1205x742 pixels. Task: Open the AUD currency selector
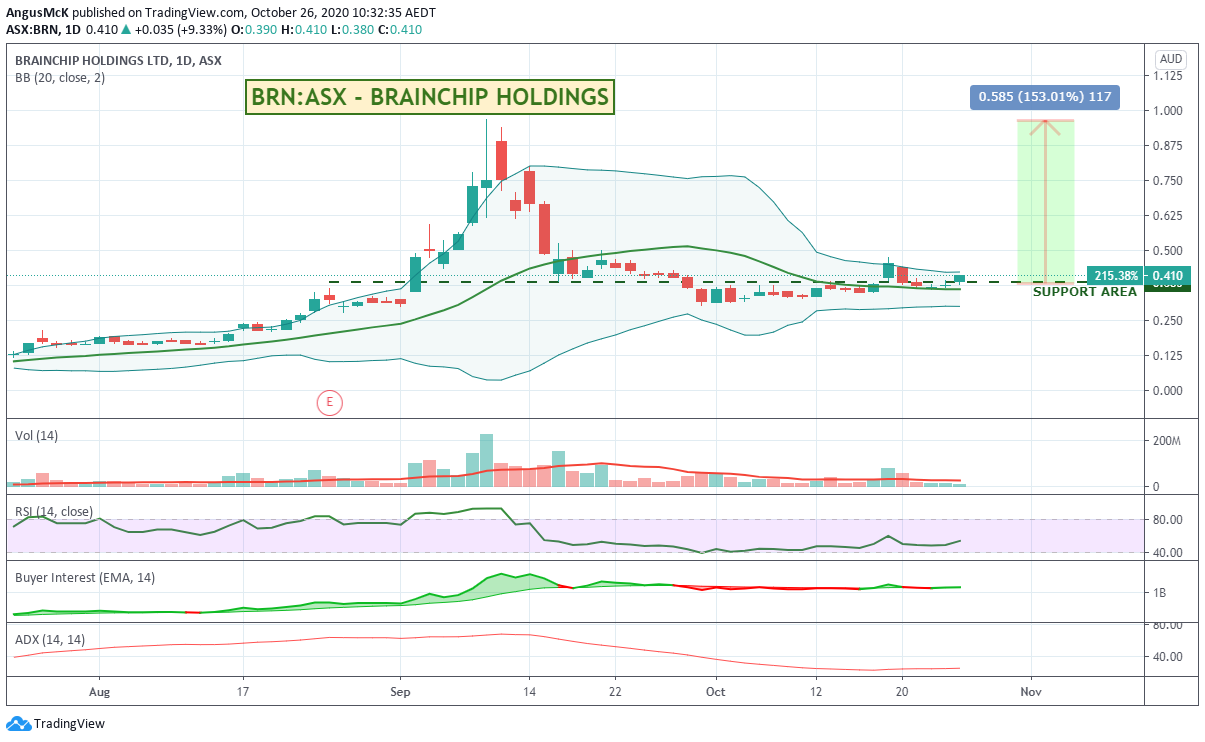coord(1171,58)
